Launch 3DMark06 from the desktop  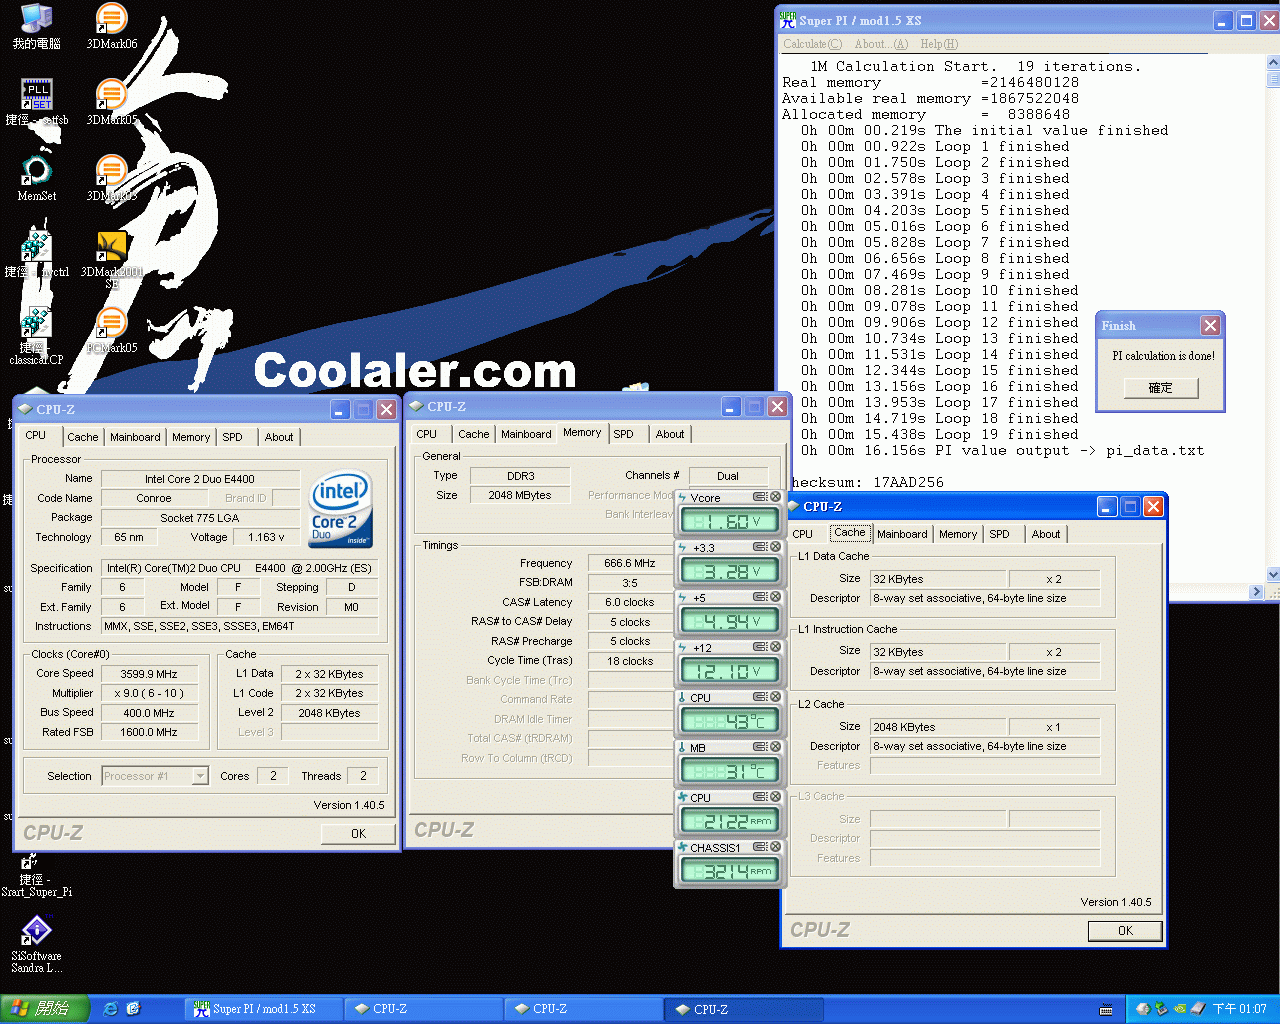coord(111,26)
